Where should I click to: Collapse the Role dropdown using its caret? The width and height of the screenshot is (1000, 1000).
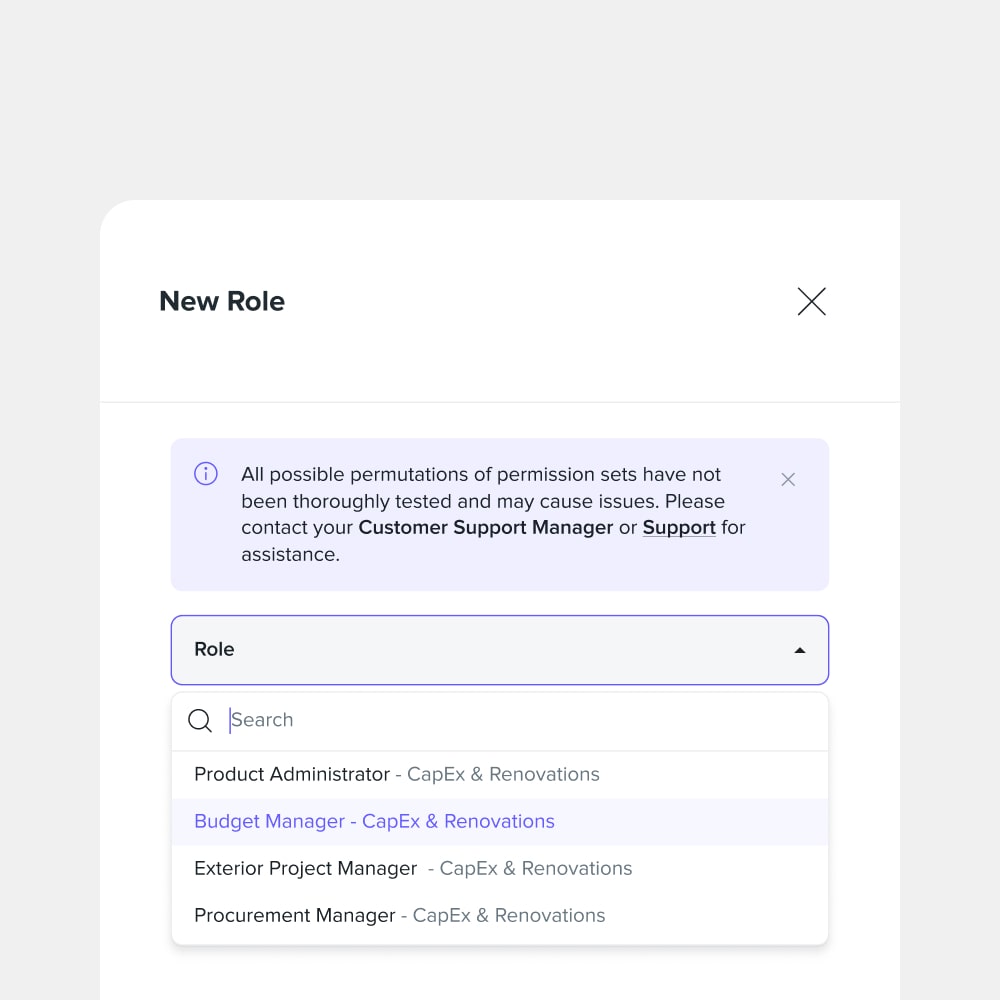pos(799,651)
